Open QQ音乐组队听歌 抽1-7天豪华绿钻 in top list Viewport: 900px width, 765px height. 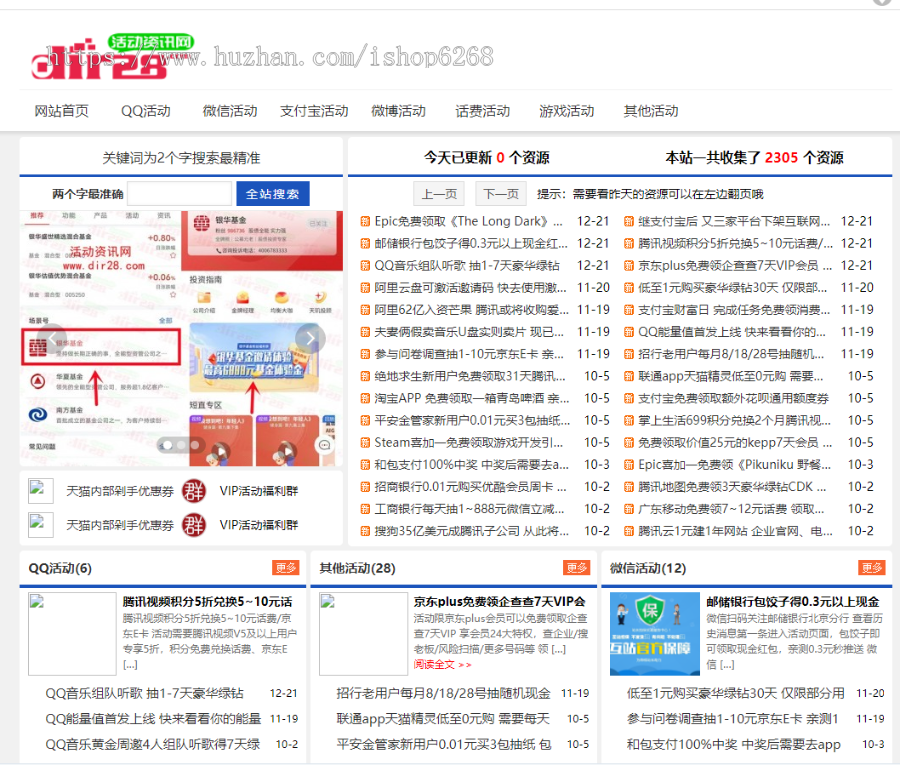[x=467, y=266]
